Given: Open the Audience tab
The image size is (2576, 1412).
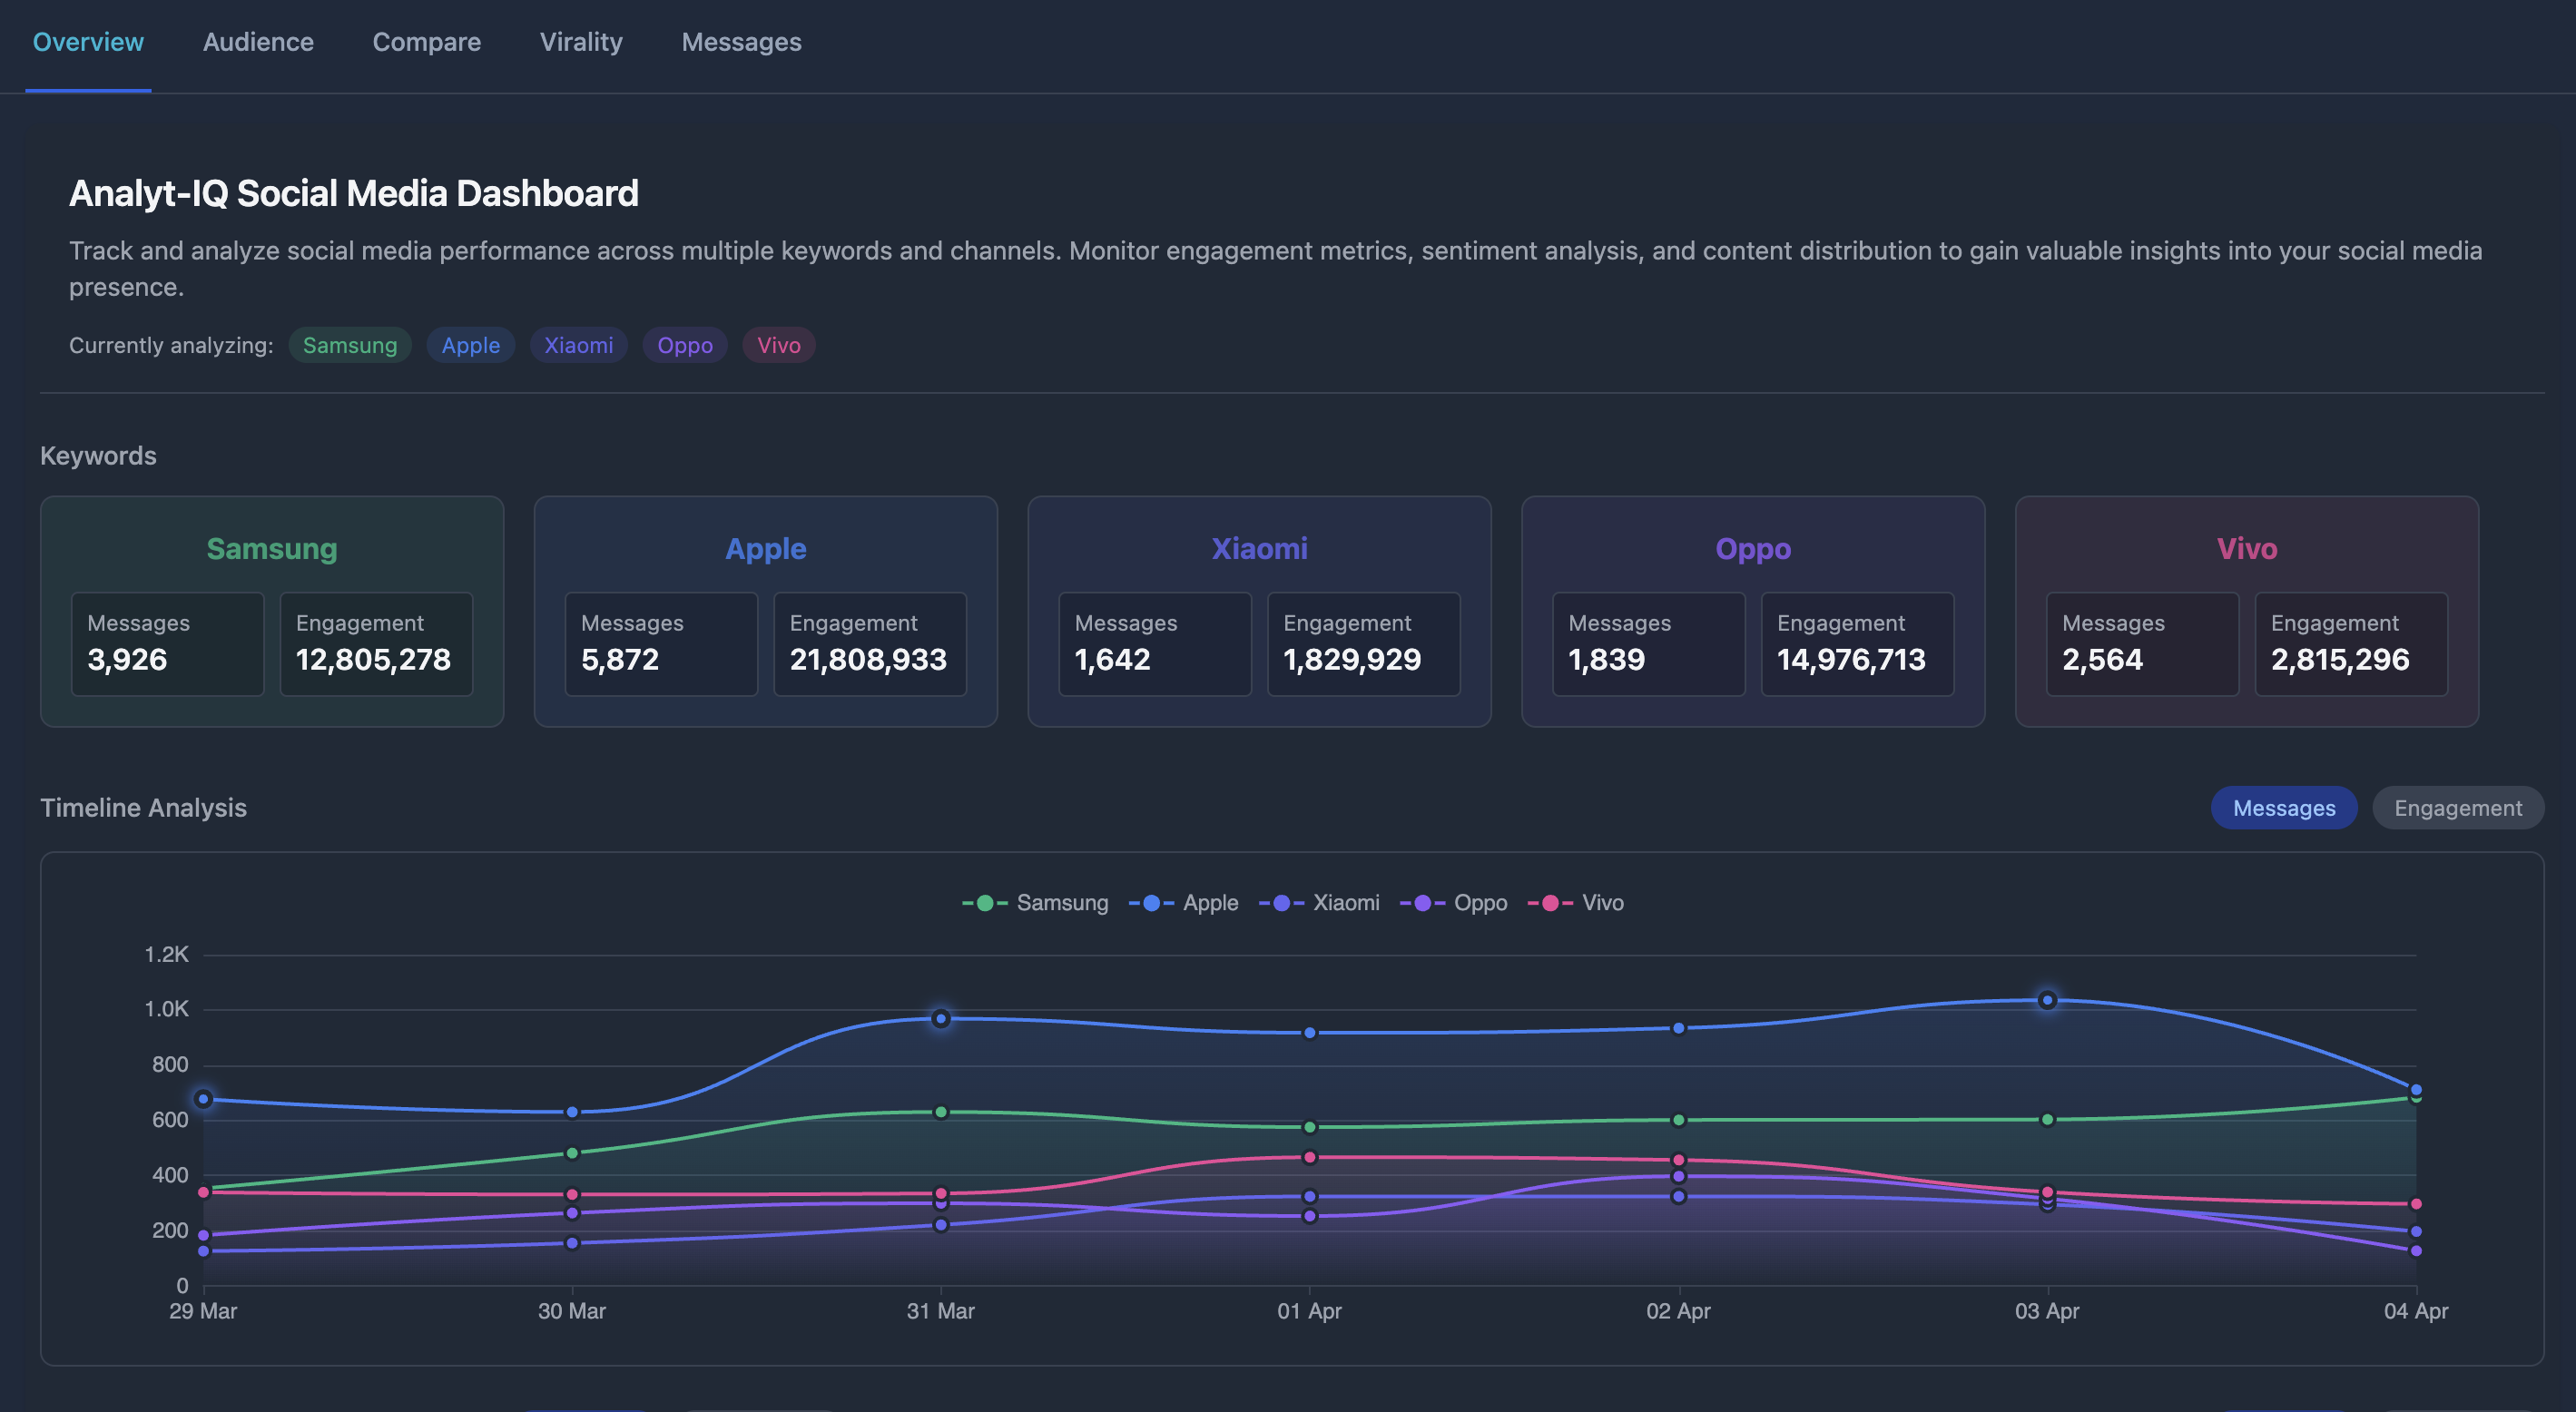Looking at the screenshot, I should [258, 42].
